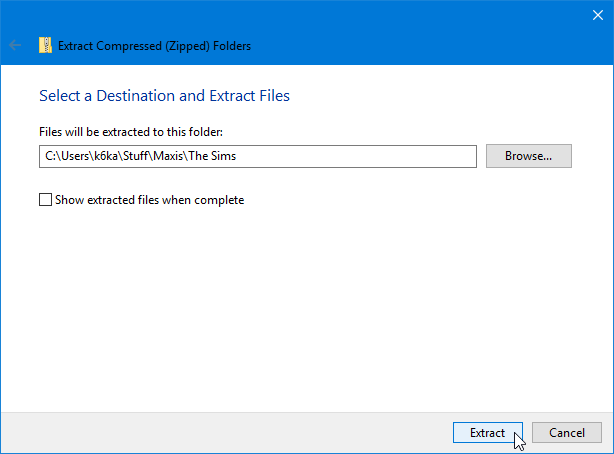Click the gray footer bar left of Extract

(220, 433)
